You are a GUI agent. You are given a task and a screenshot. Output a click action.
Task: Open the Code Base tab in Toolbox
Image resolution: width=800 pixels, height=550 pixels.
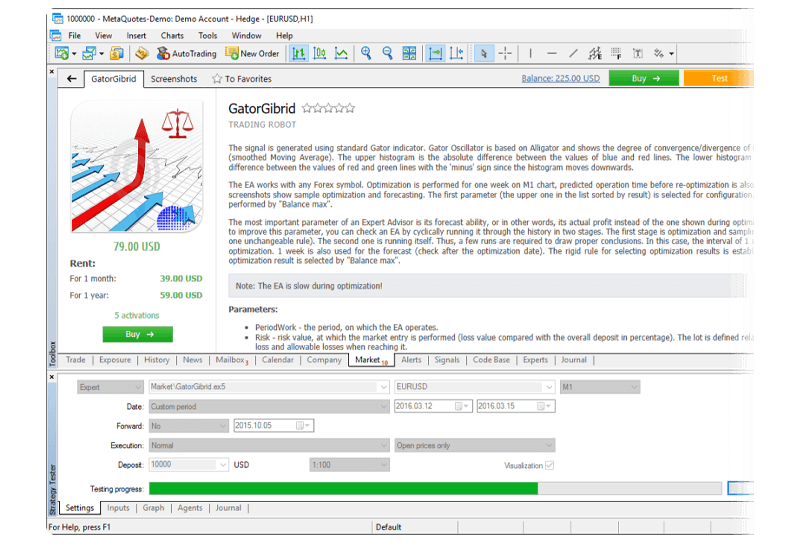pyautogui.click(x=491, y=360)
